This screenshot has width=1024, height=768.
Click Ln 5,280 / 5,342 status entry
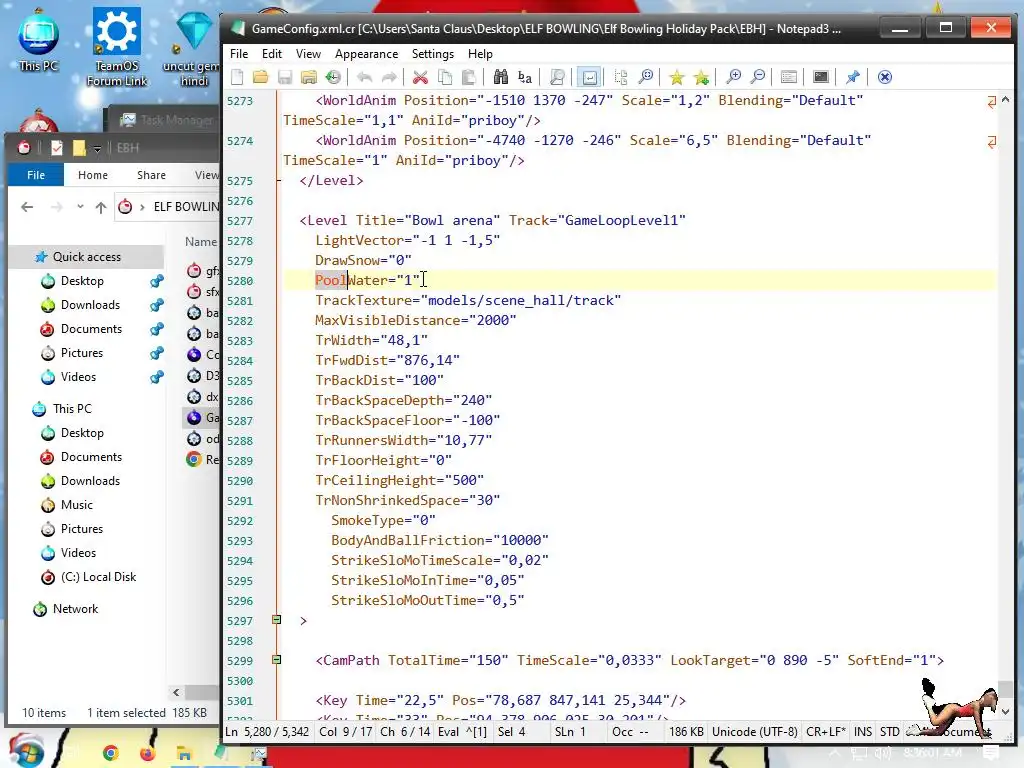click(x=266, y=732)
